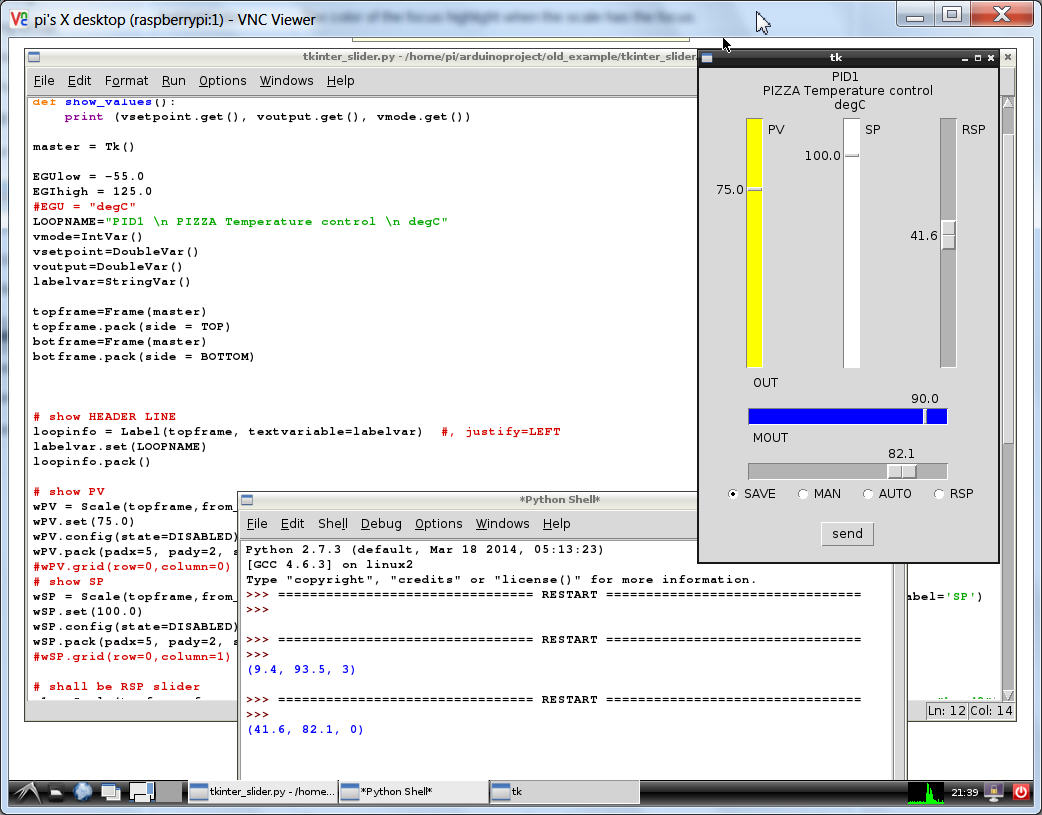Open the tk window's title bar menu icon
1042x815 pixels.
coord(707,58)
